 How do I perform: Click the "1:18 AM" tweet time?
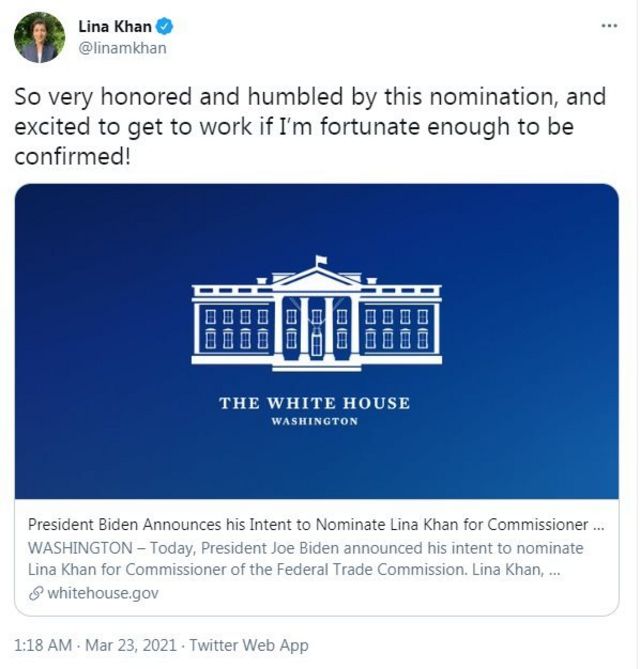(44, 645)
